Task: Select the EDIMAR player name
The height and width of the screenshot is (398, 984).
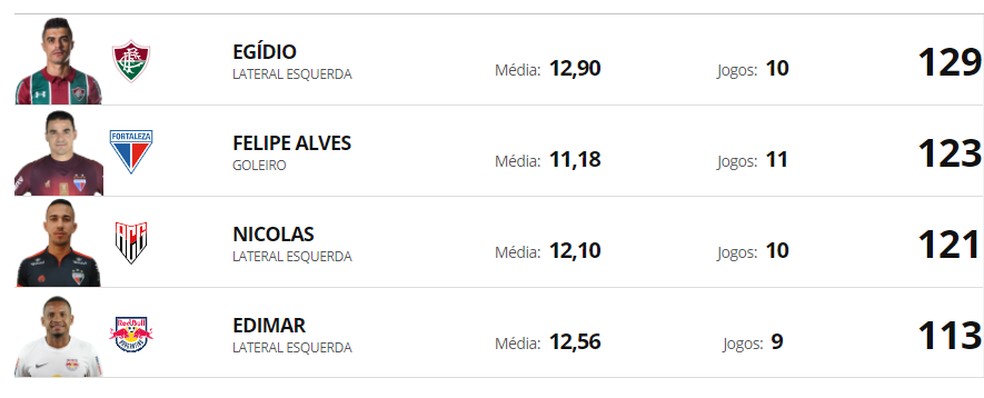Action: pyautogui.click(x=269, y=325)
